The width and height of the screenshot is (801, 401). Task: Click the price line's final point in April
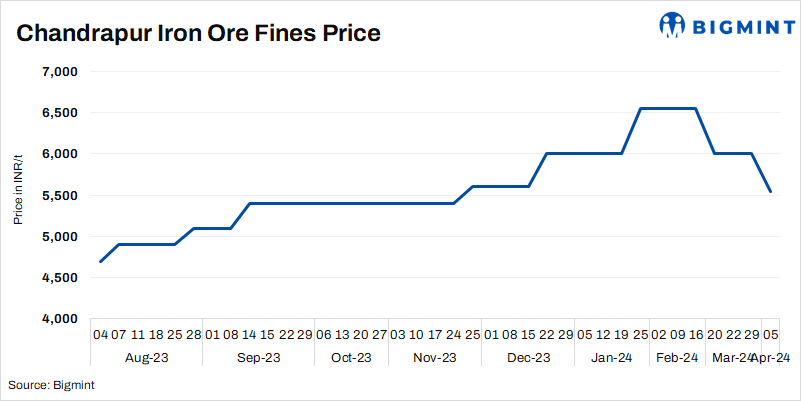770,191
